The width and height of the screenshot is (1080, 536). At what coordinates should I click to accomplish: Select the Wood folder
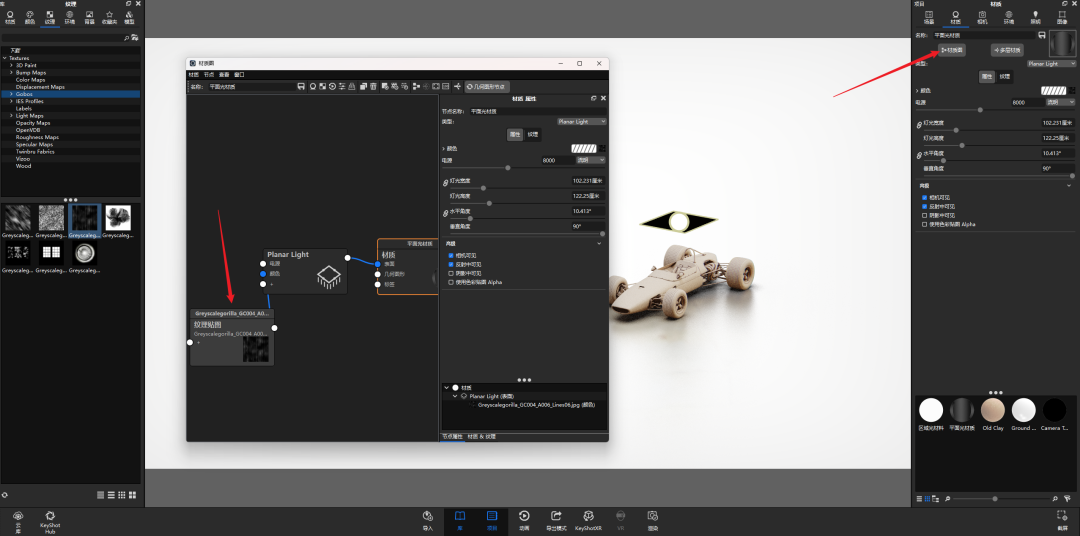click(23, 166)
